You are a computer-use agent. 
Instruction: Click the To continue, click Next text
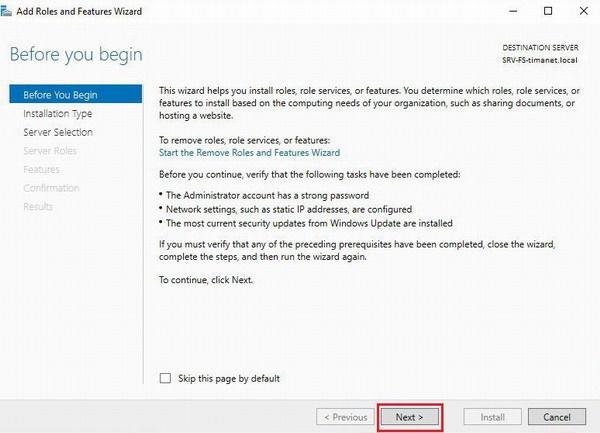[206, 280]
